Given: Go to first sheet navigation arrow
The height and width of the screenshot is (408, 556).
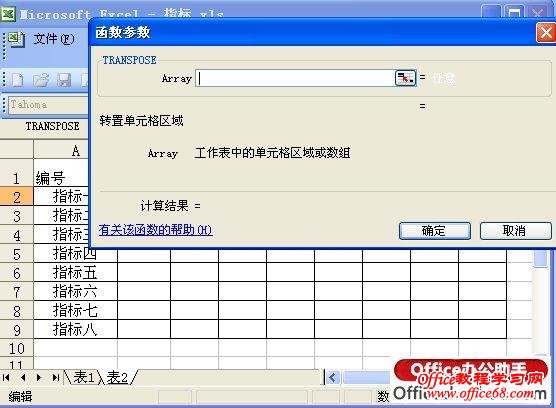Looking at the screenshot, I should pyautogui.click(x=6, y=378).
